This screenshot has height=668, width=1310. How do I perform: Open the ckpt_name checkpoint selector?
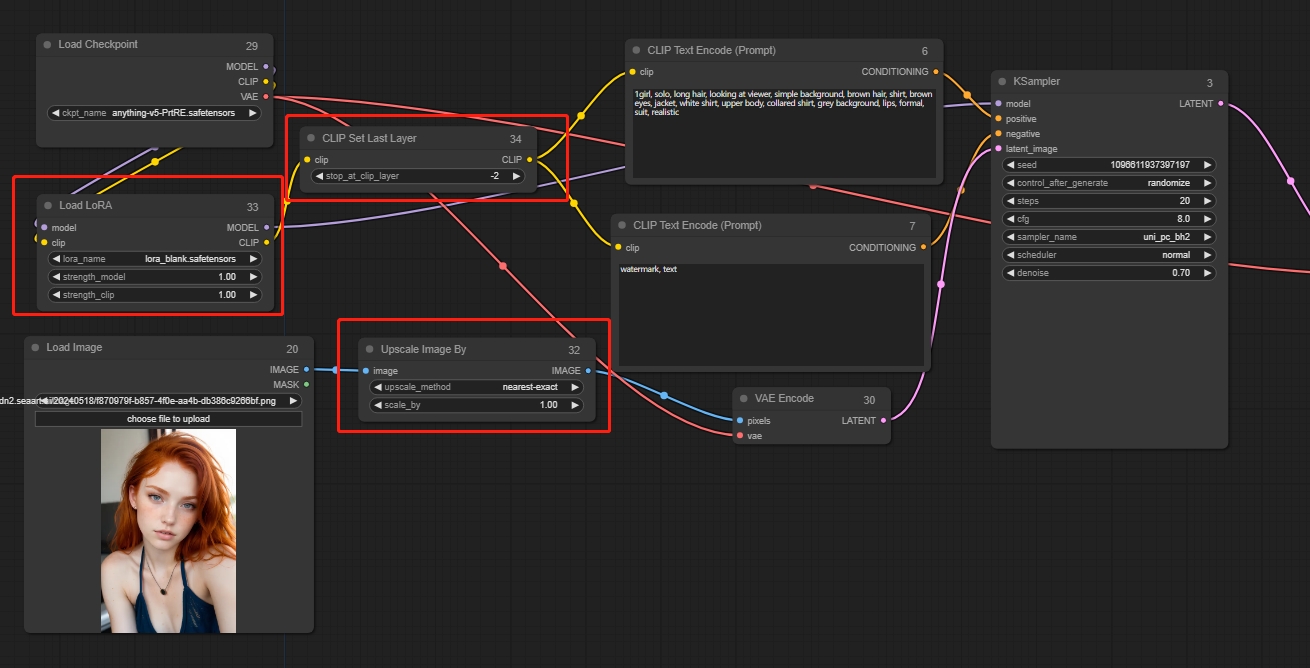coord(155,113)
